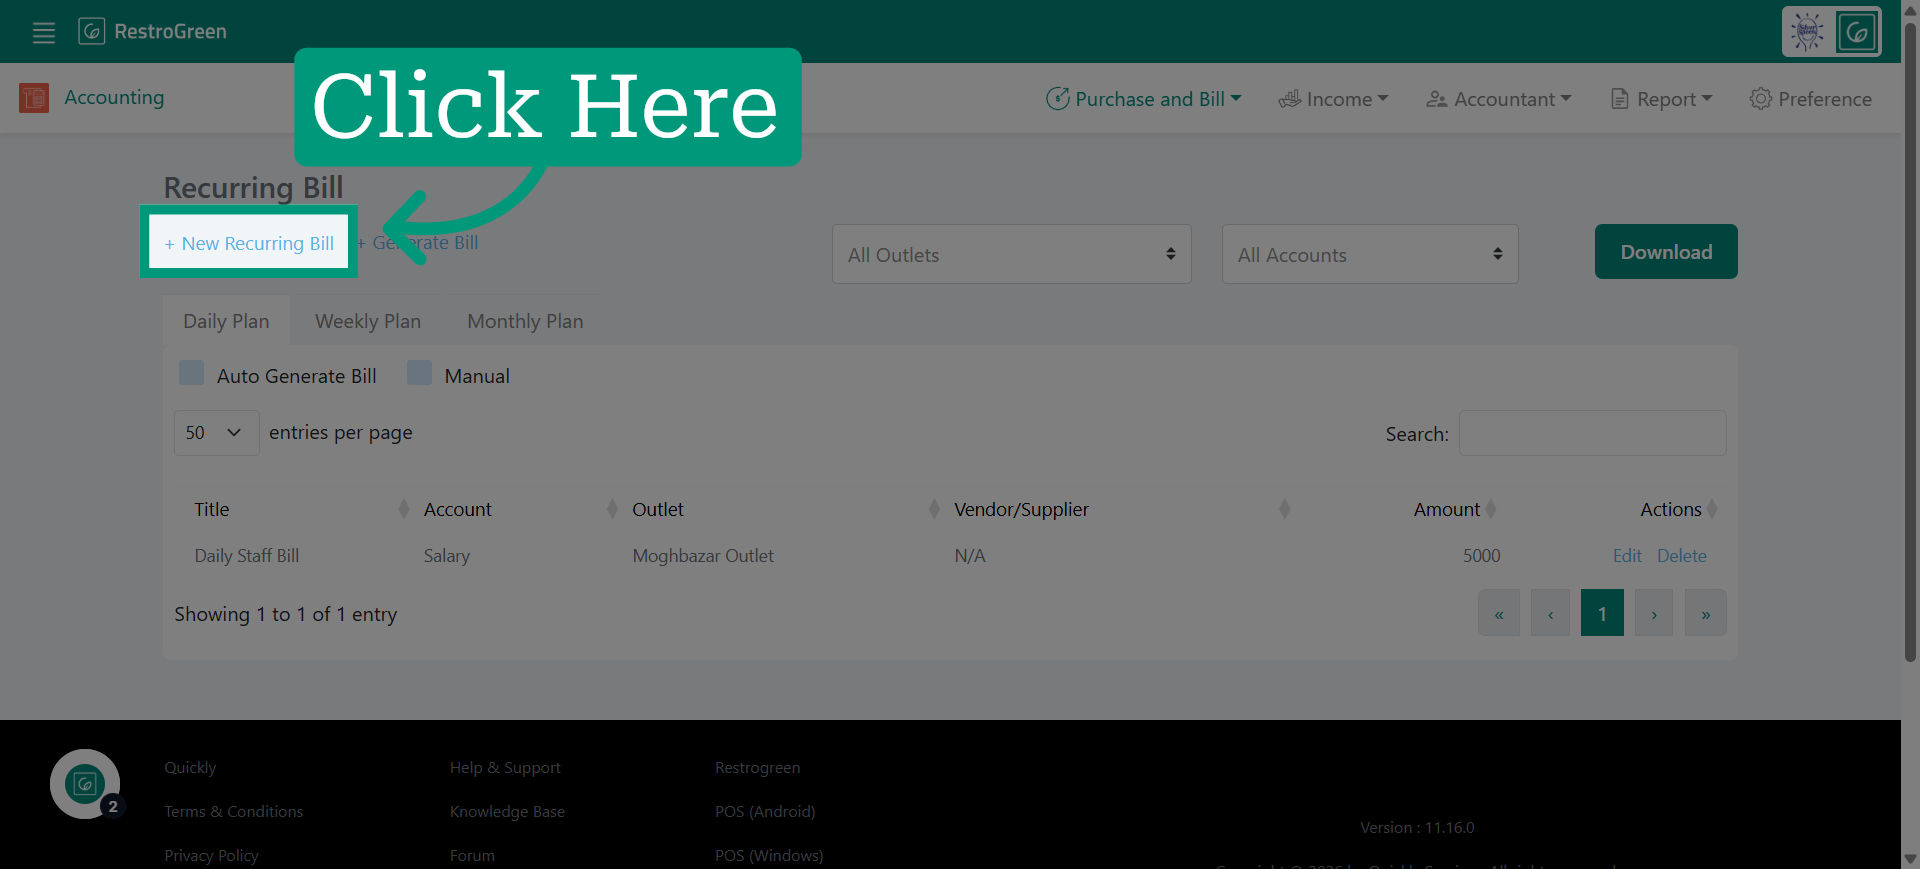The height and width of the screenshot is (869, 1920).
Task: Sort by Amount column arrows
Action: pos(1491,509)
